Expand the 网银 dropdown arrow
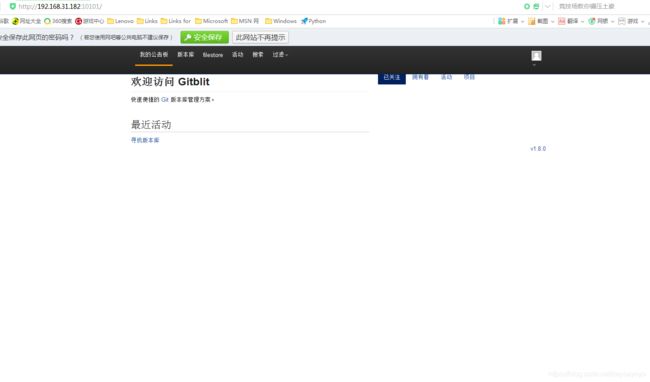The height and width of the screenshot is (382, 650). [613, 22]
